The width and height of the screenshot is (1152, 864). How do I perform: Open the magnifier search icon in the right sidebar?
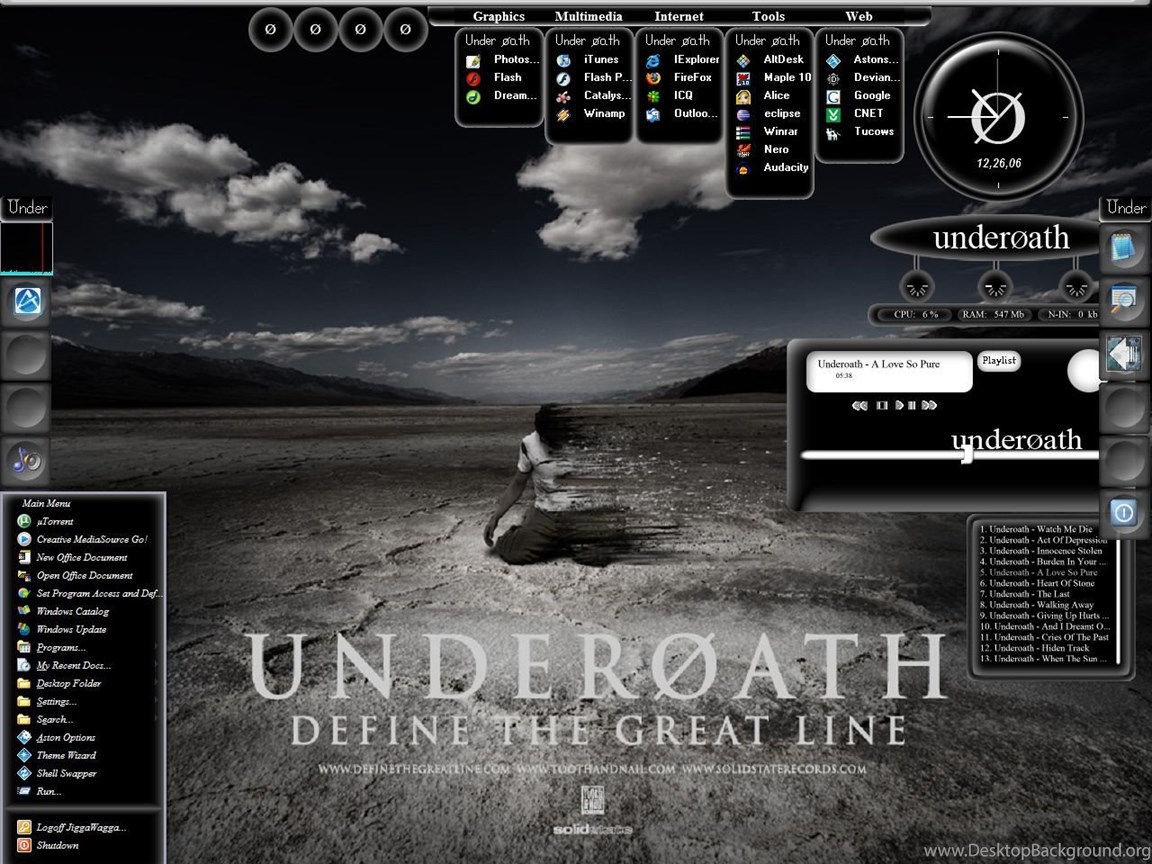coord(1122,300)
